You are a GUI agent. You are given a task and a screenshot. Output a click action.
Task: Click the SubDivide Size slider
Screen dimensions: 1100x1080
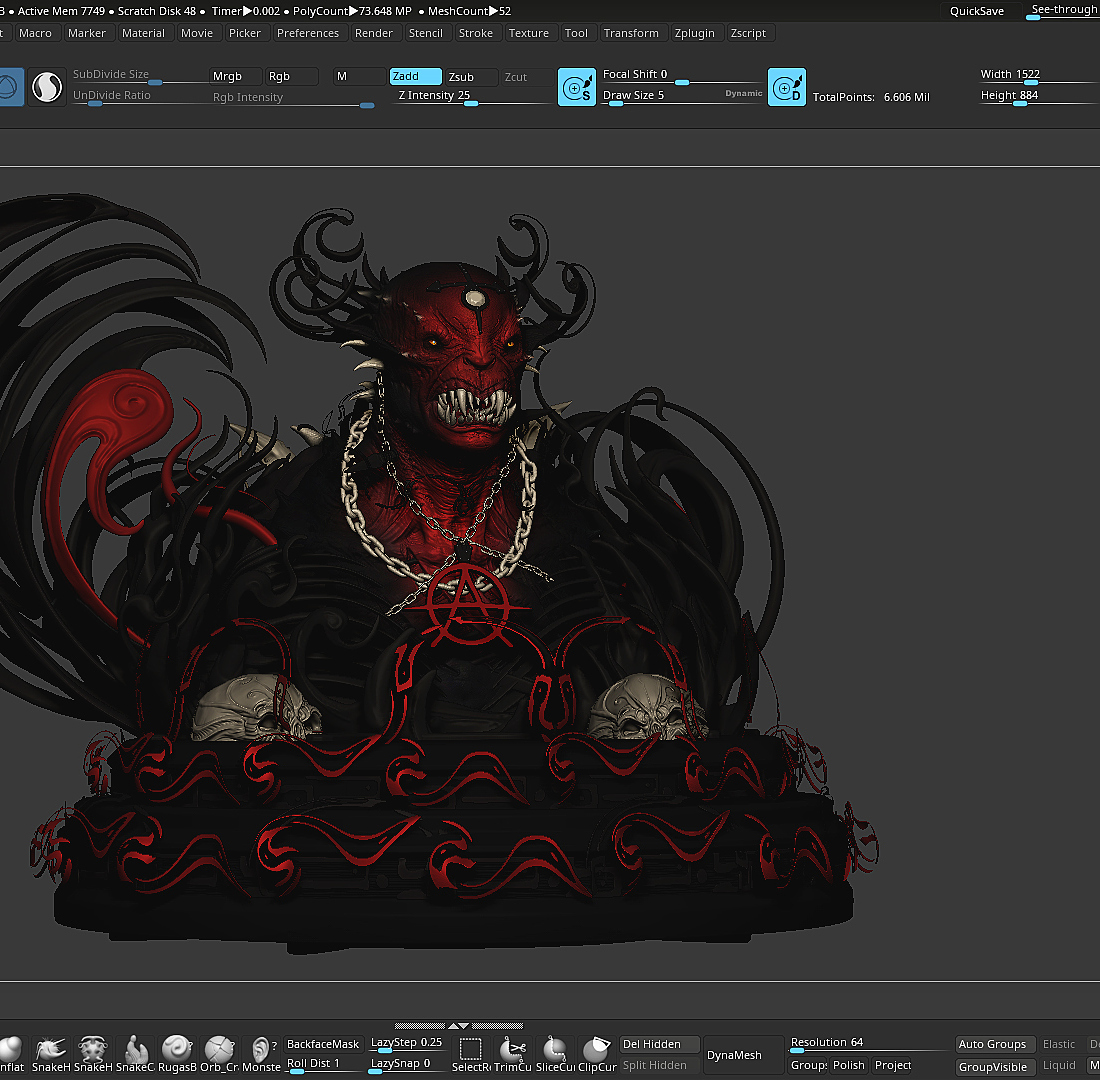(x=139, y=76)
